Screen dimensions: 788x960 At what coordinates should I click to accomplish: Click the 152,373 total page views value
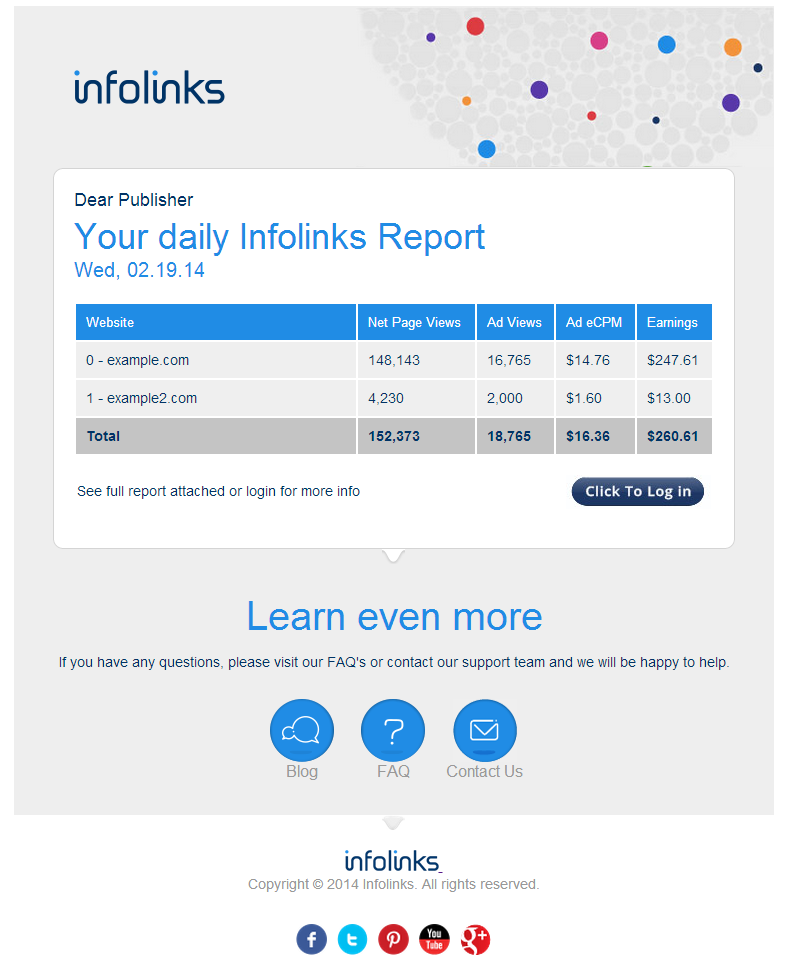point(394,436)
